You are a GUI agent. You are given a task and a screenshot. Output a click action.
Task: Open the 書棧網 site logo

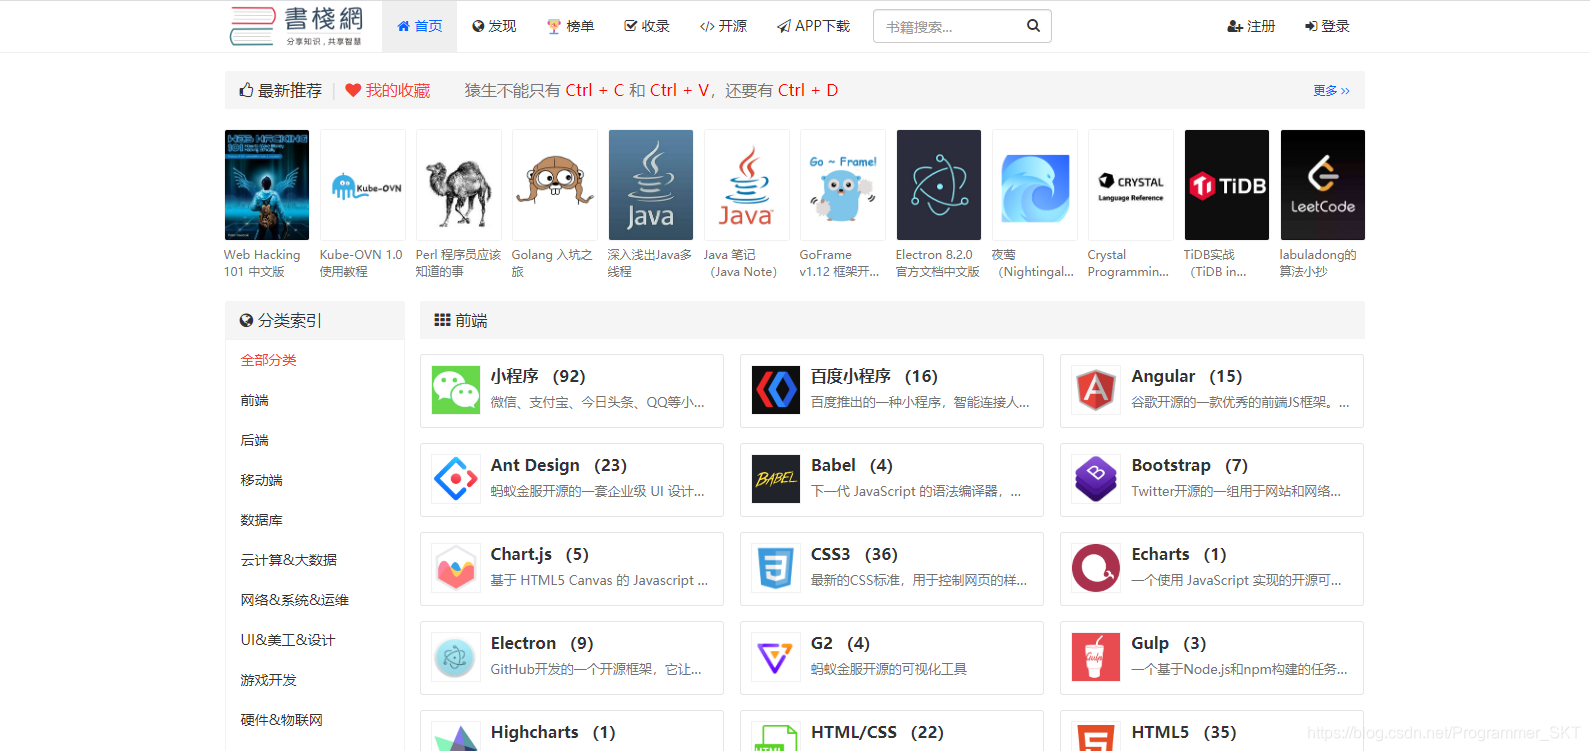pyautogui.click(x=296, y=26)
